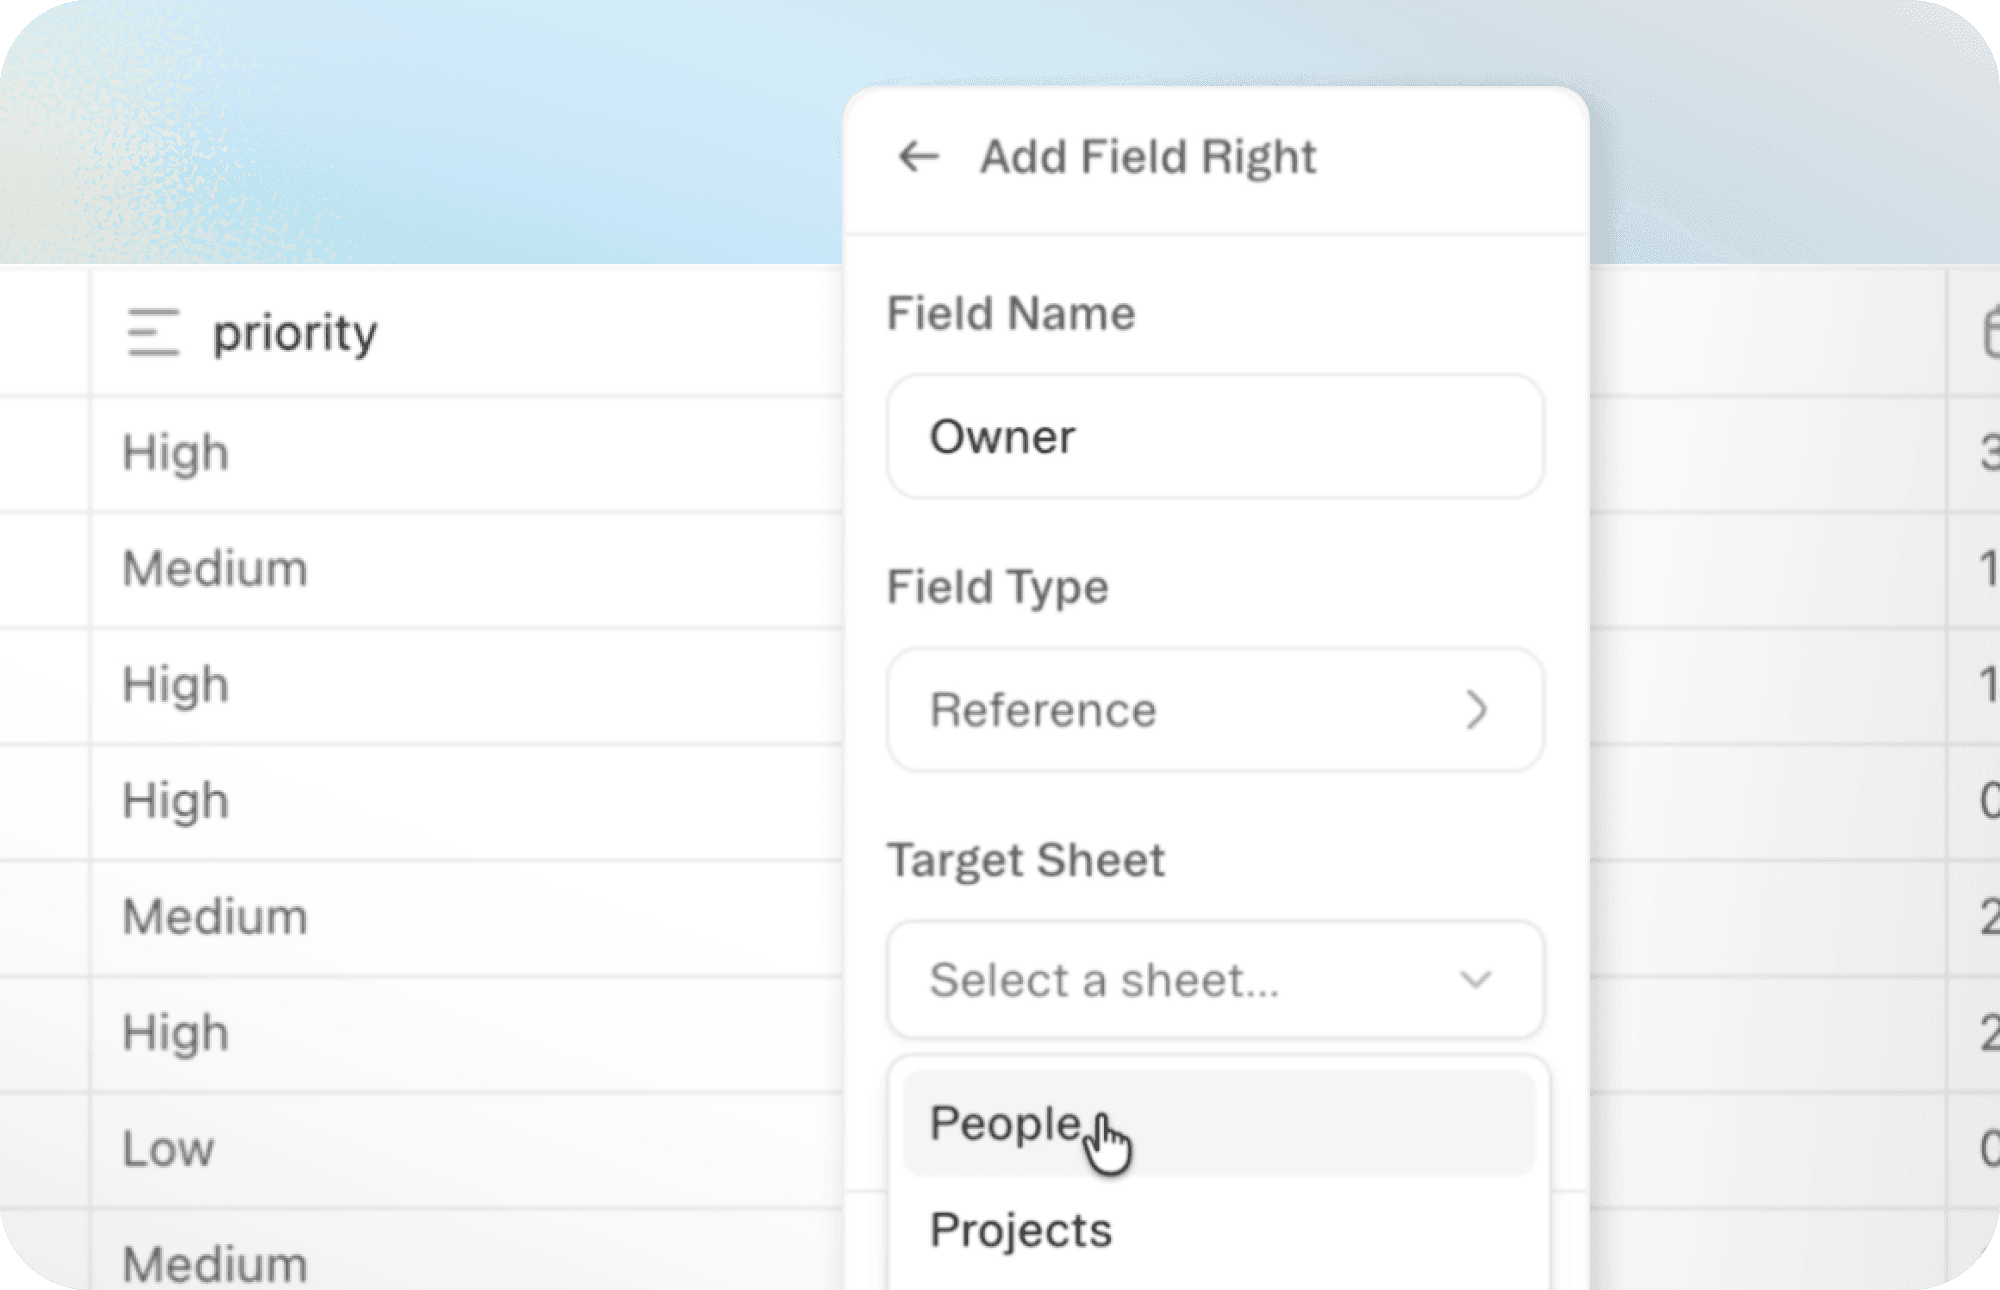The width and height of the screenshot is (2000, 1290).
Task: Click the priority column header
Action: pyautogui.click(x=295, y=333)
